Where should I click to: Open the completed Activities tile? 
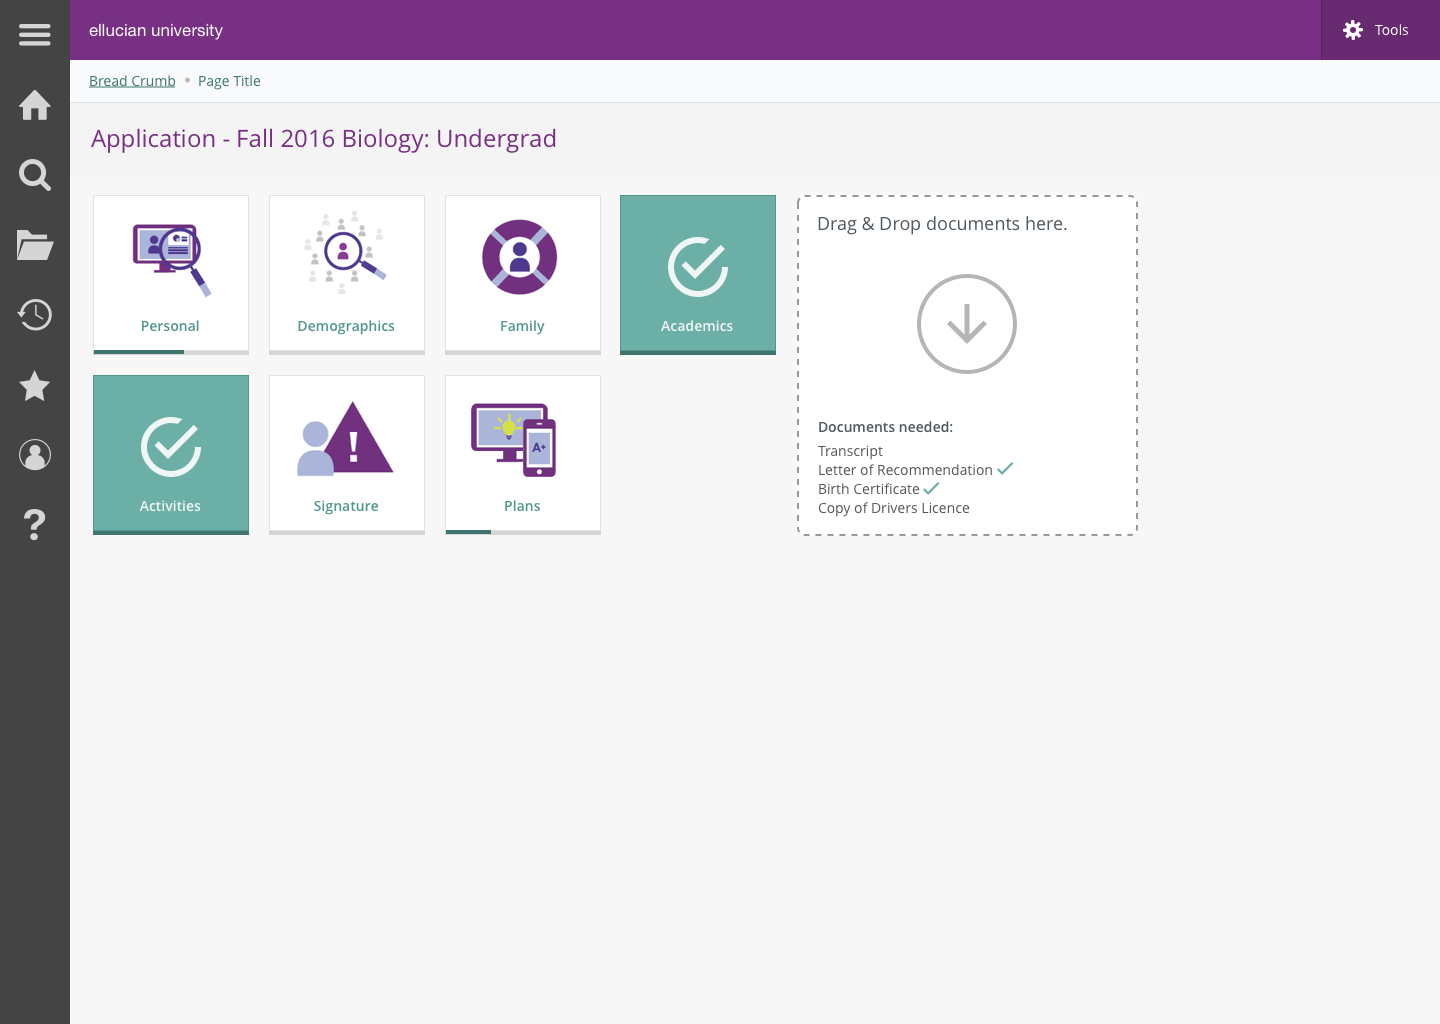pyautogui.click(x=171, y=455)
